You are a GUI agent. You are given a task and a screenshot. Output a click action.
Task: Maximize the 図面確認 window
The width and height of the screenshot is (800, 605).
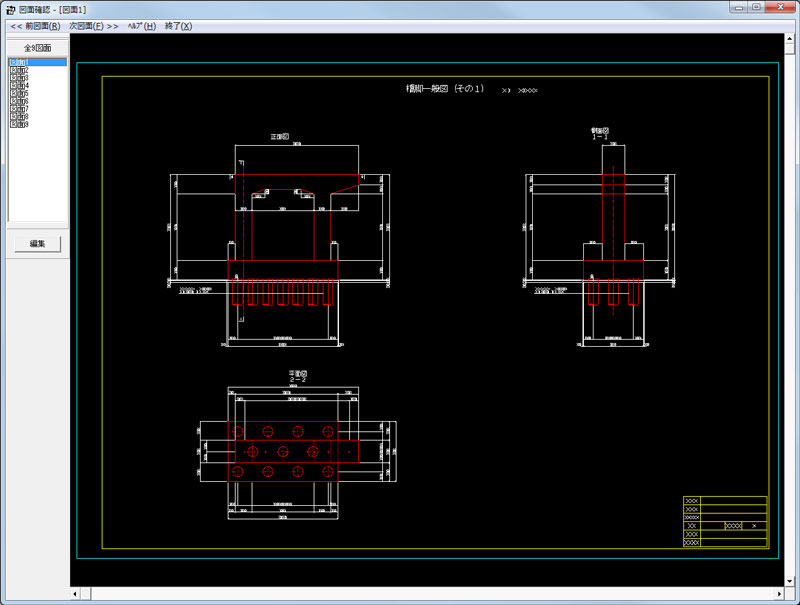coord(756,7)
